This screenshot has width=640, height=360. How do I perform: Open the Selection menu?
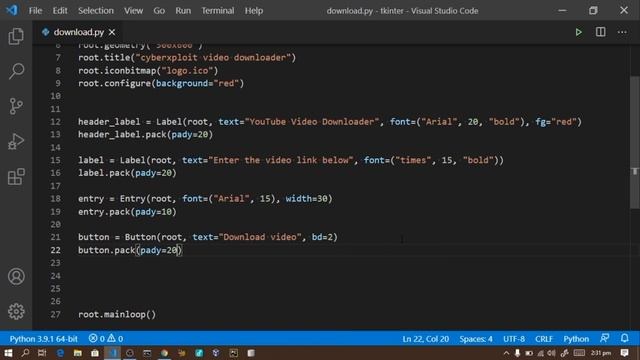tap(96, 11)
